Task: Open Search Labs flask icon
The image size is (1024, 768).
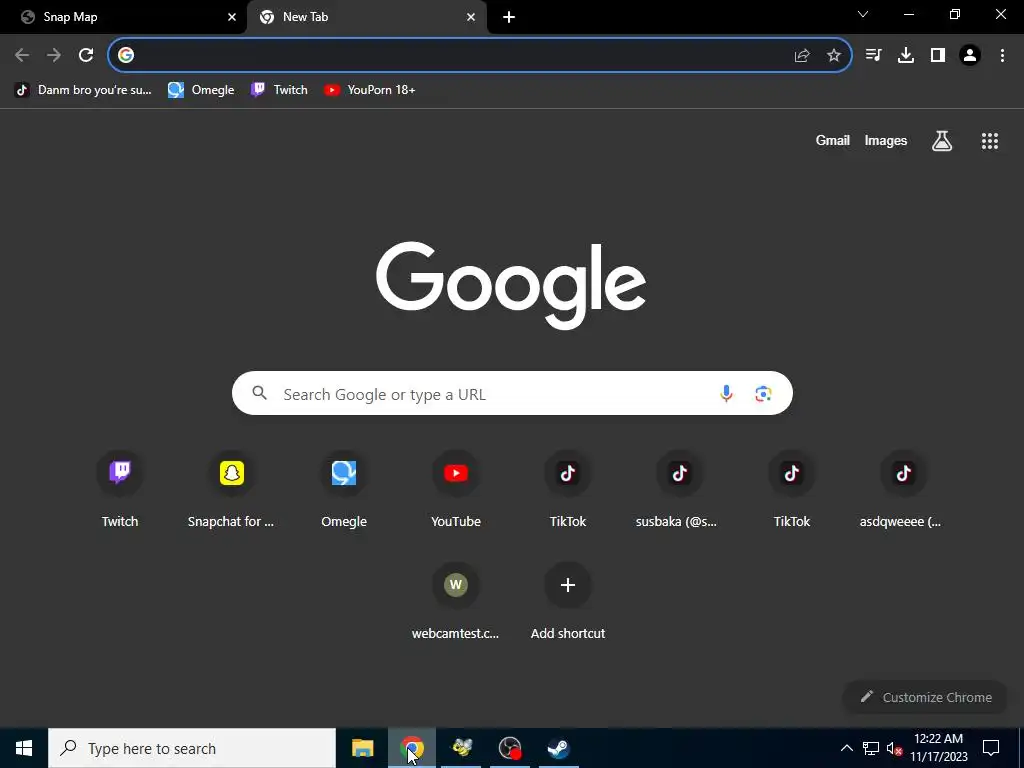Action: tap(942, 140)
